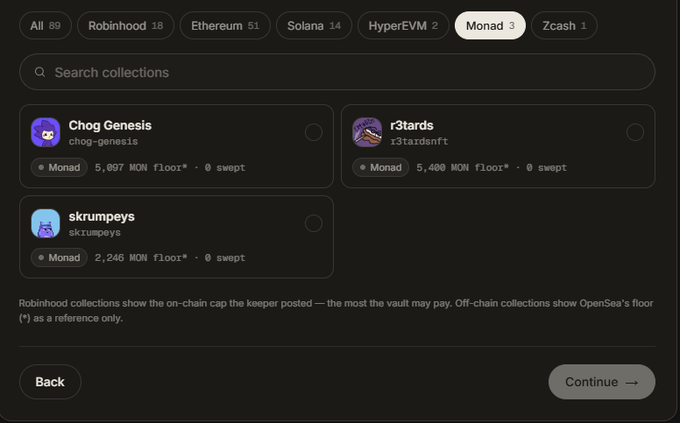Click the skrumpeys collection title

pyautogui.click(x=101, y=216)
